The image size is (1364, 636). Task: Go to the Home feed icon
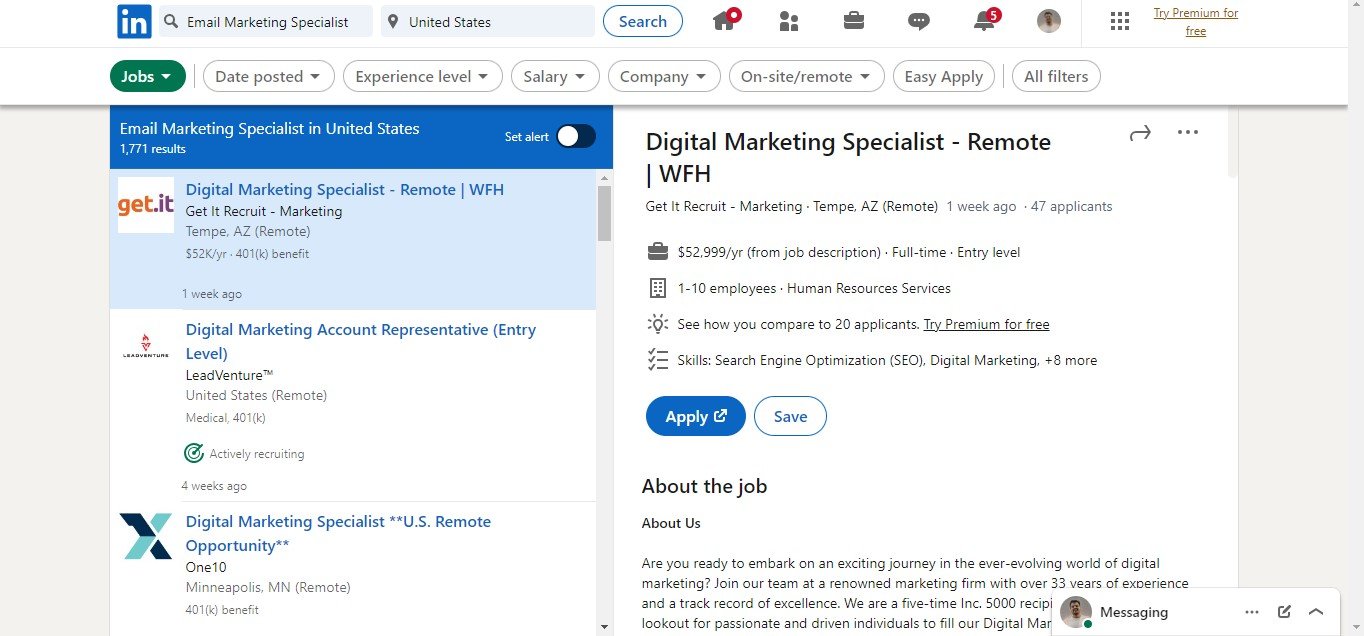click(725, 20)
